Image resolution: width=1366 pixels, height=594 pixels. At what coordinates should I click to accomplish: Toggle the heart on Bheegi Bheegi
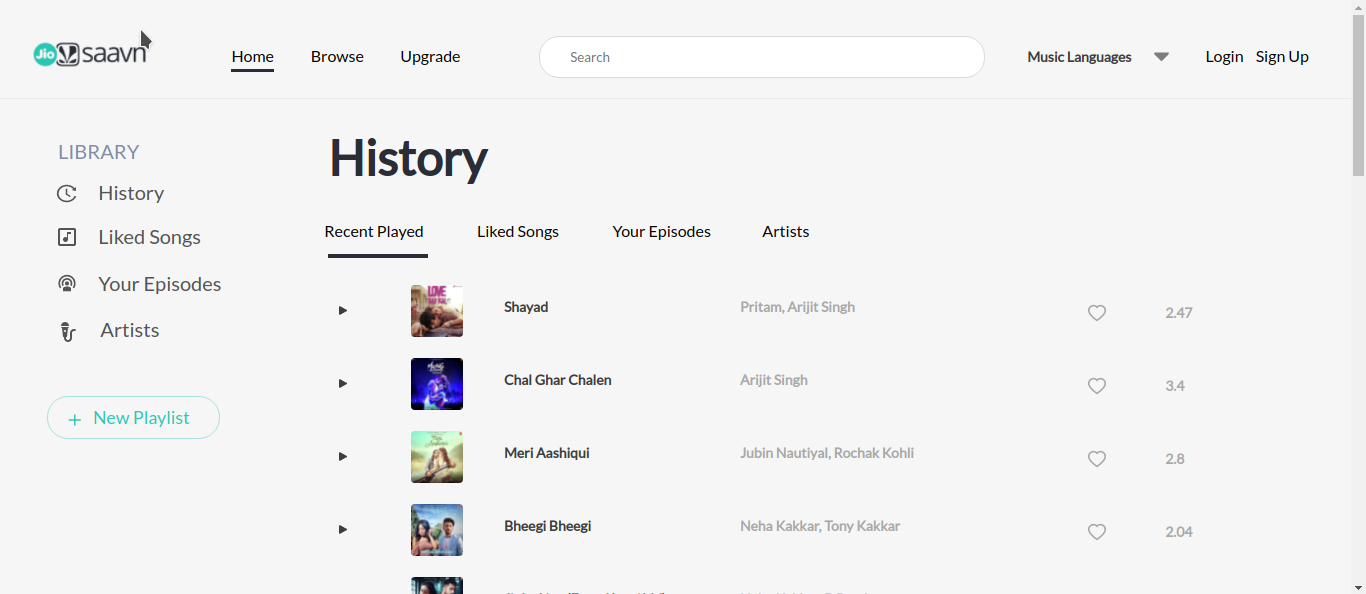(x=1096, y=531)
